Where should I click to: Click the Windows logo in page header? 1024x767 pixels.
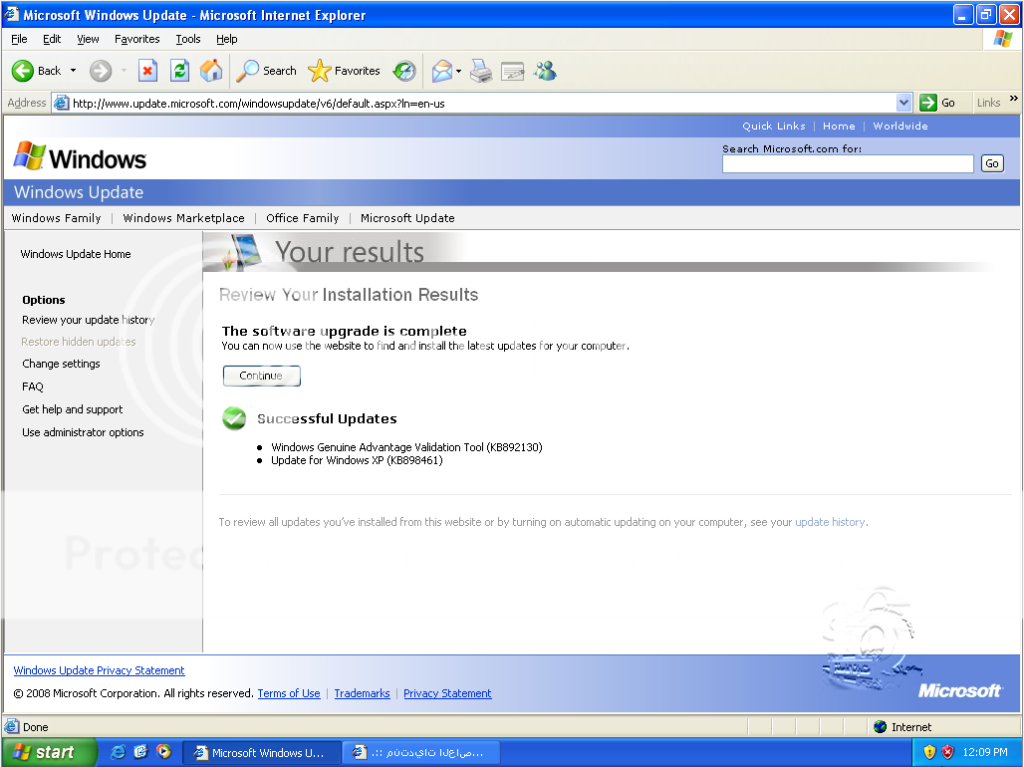[x=80, y=157]
